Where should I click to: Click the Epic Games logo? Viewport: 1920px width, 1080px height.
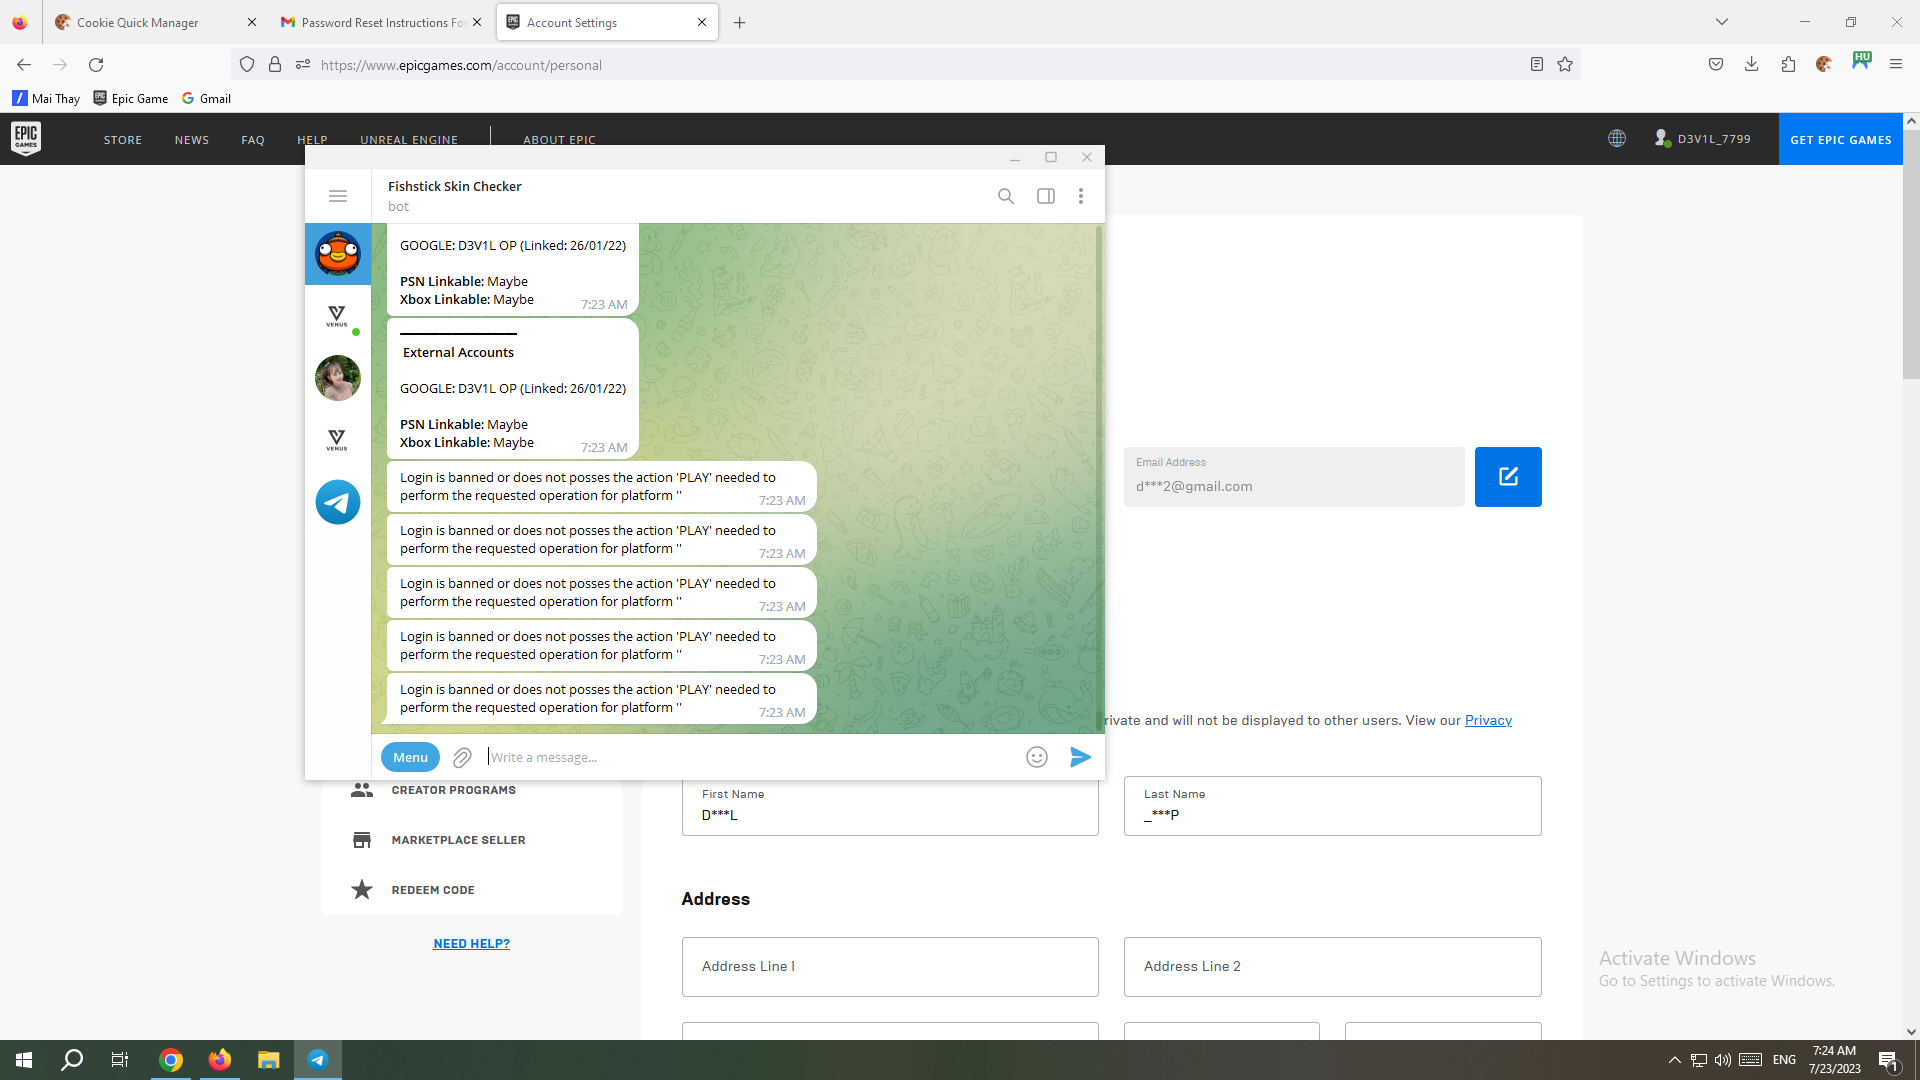26,138
